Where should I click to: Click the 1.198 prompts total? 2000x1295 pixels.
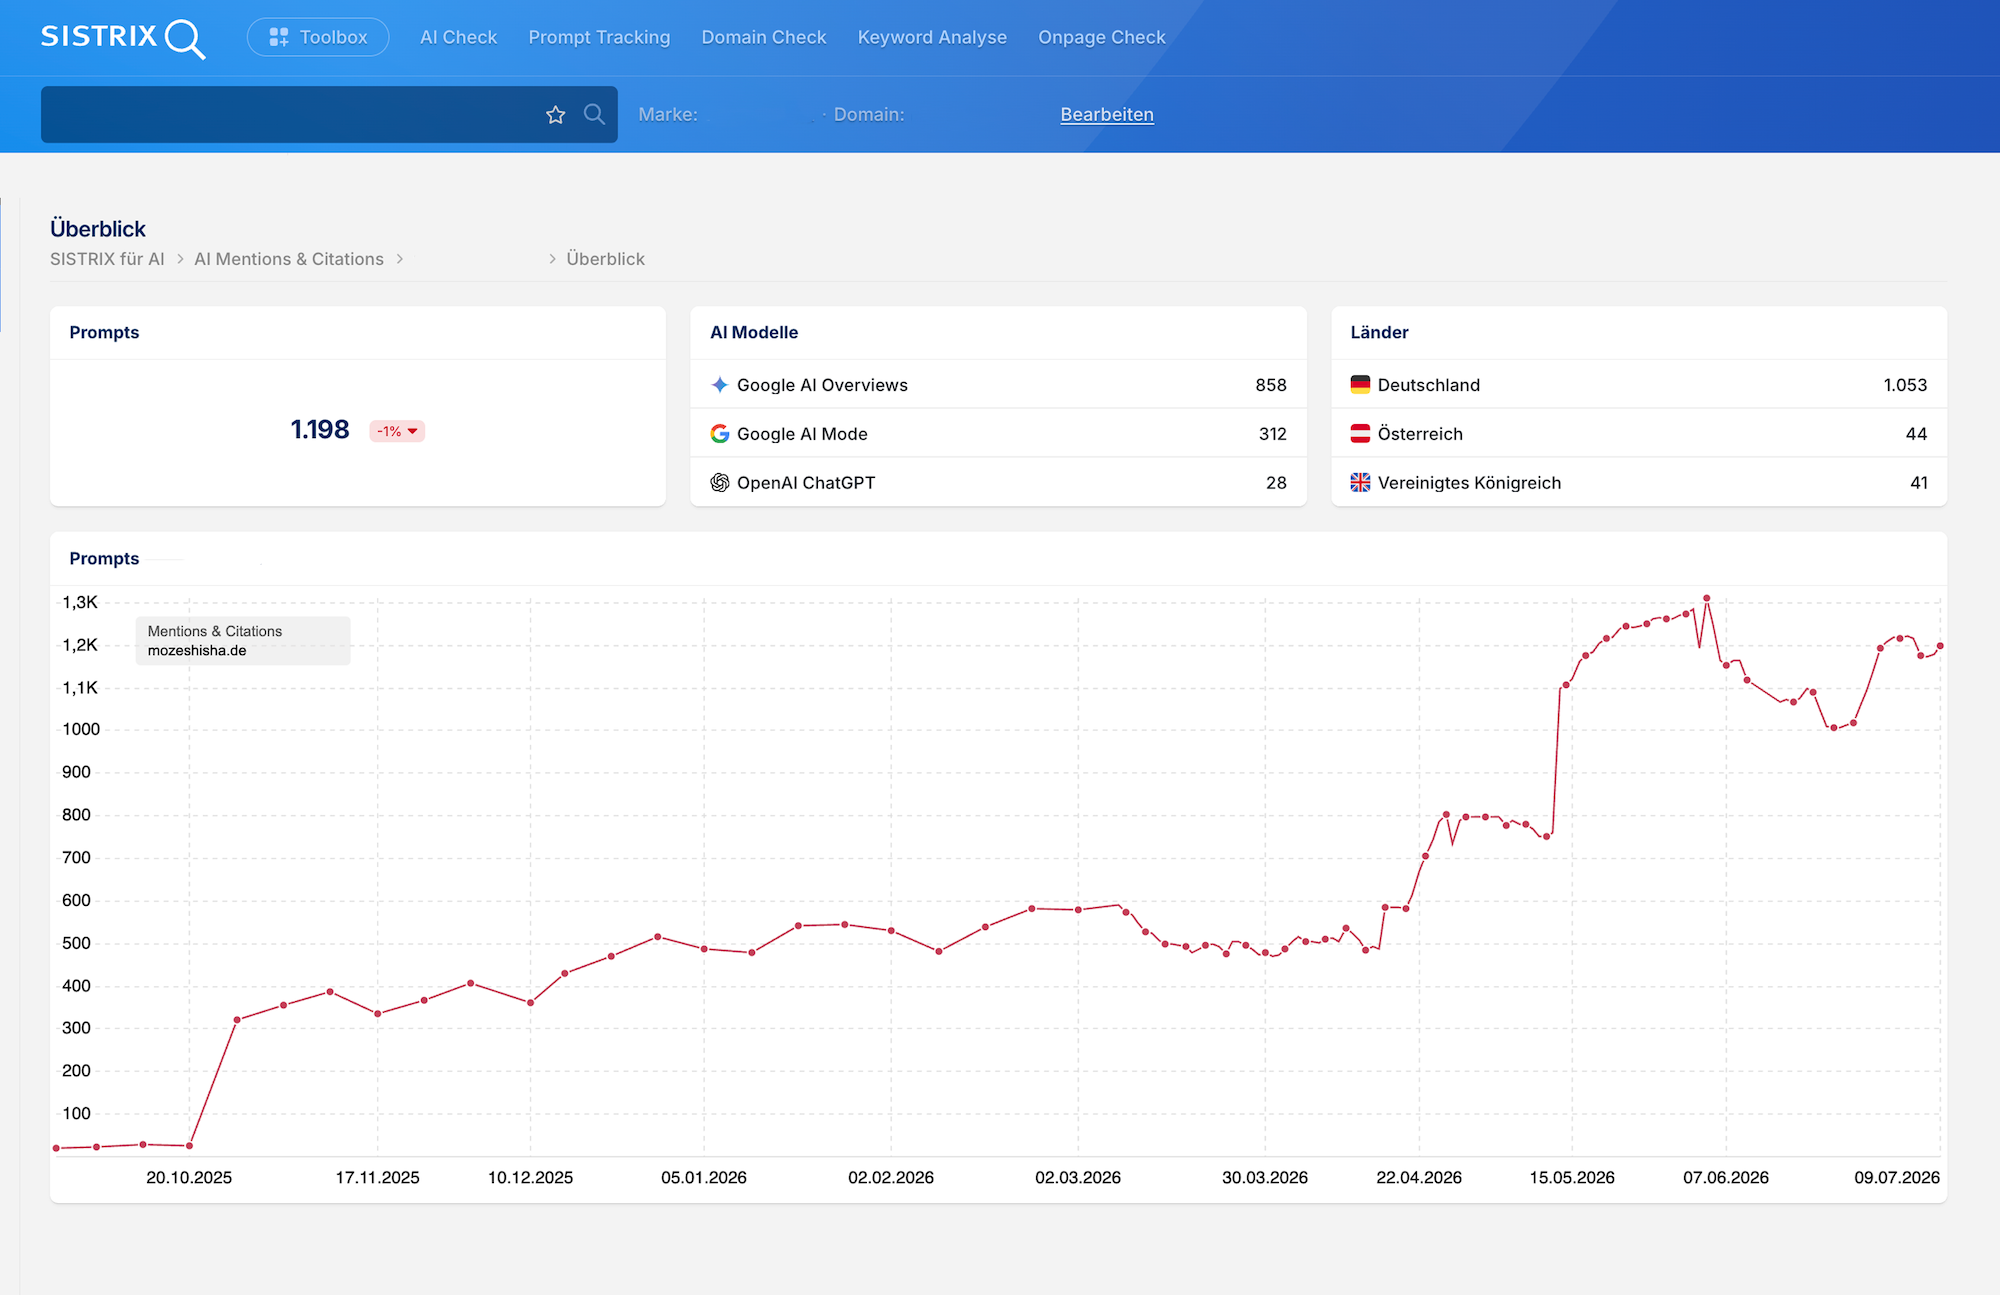(x=320, y=430)
